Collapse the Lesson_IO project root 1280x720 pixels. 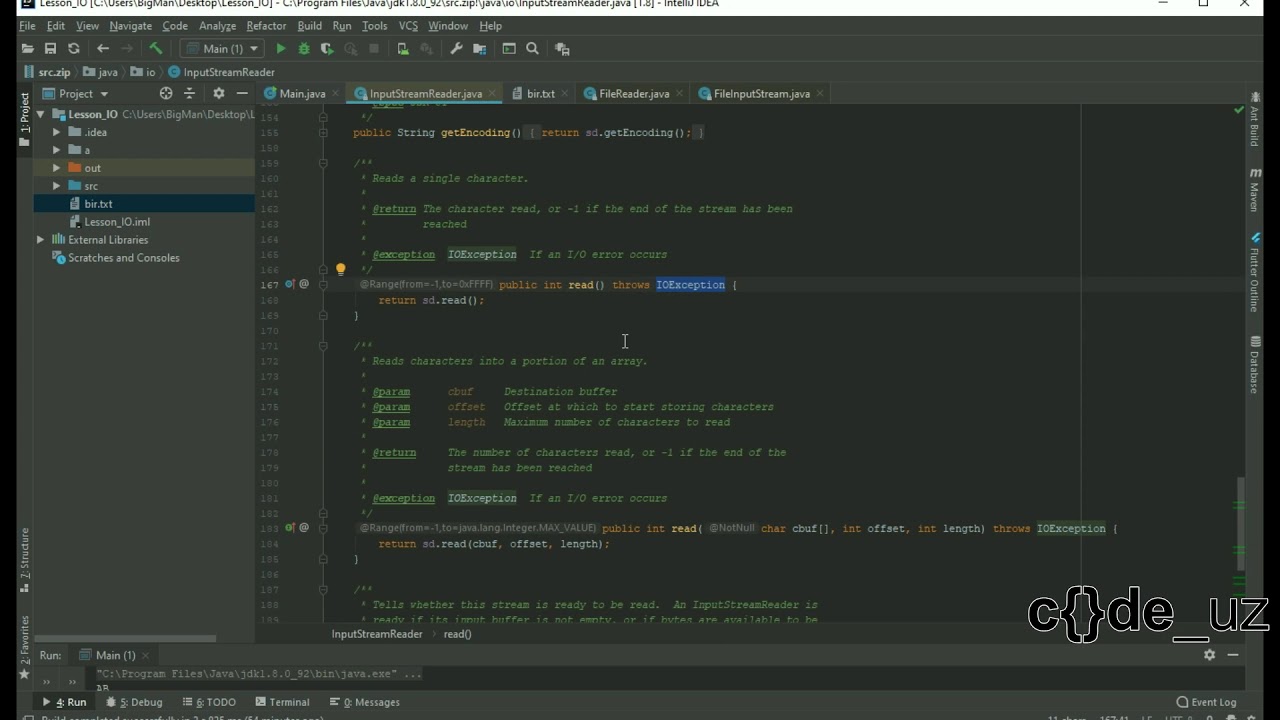(41, 114)
